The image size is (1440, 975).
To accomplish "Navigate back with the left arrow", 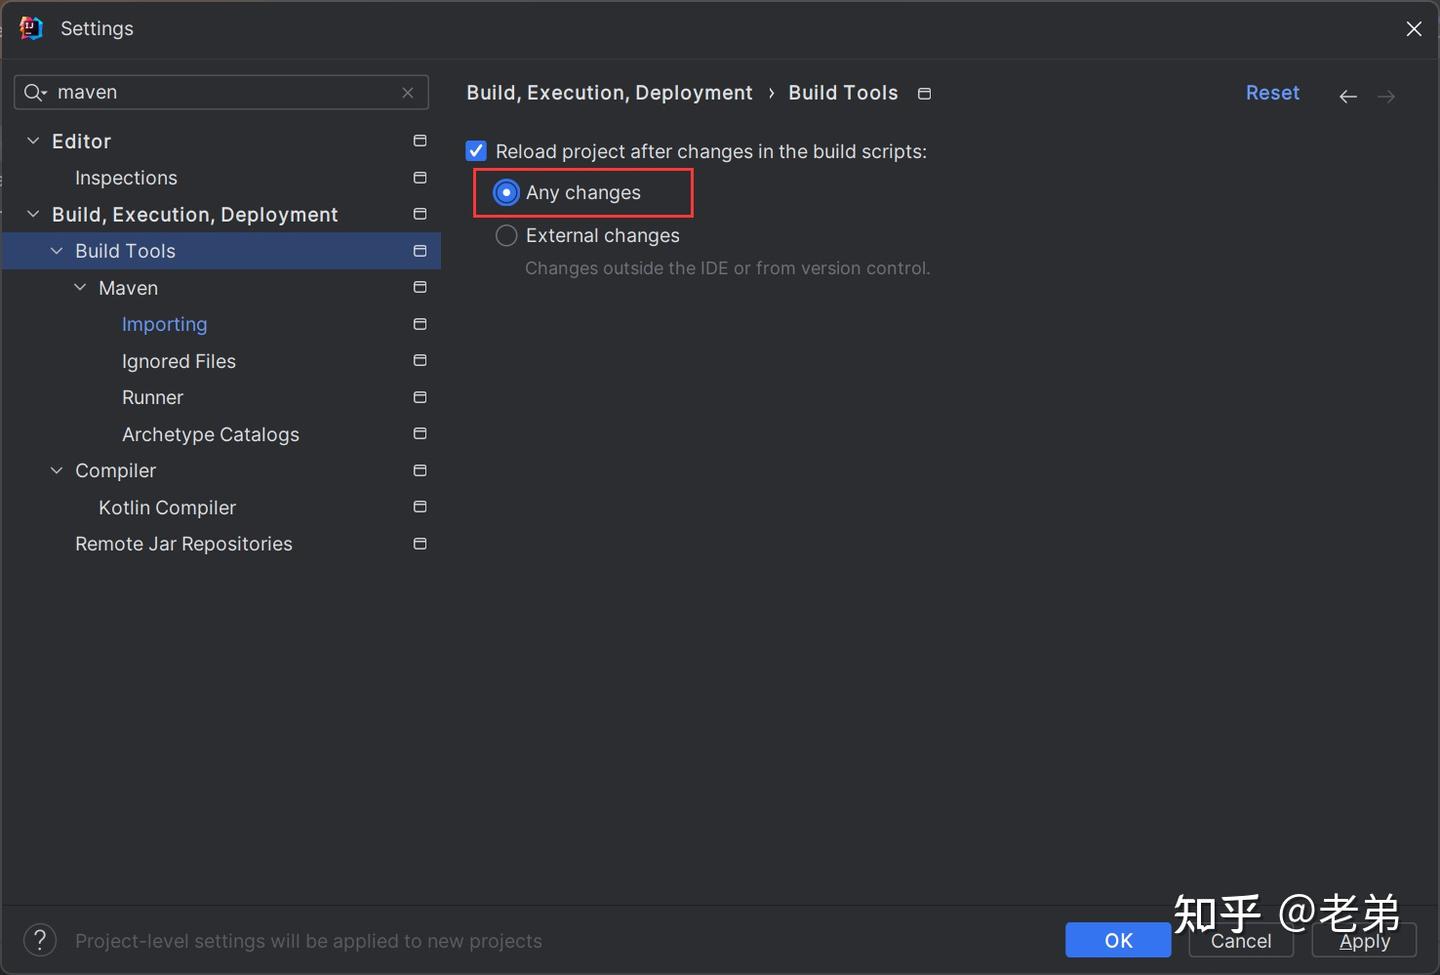I will [x=1348, y=96].
